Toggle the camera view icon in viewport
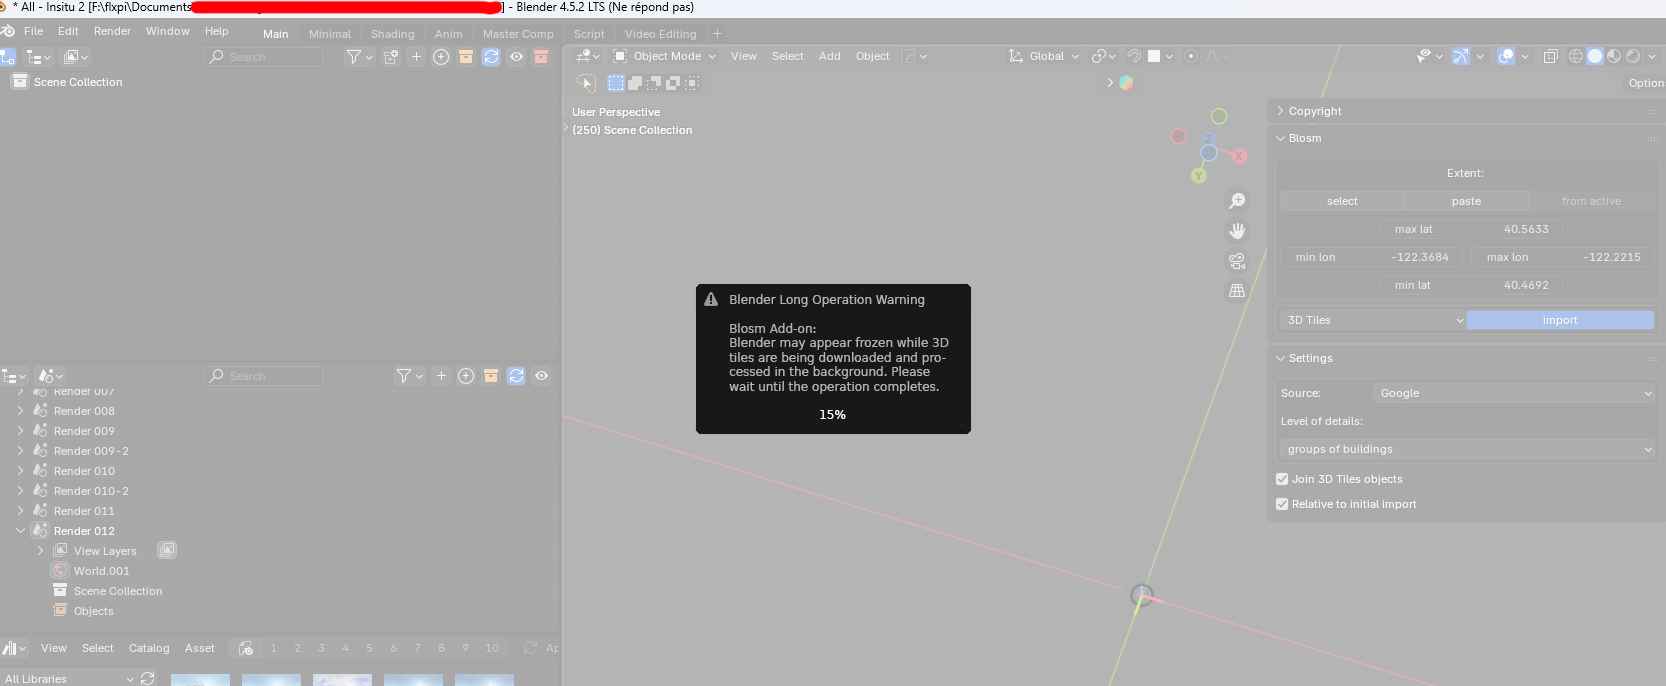 point(1237,261)
